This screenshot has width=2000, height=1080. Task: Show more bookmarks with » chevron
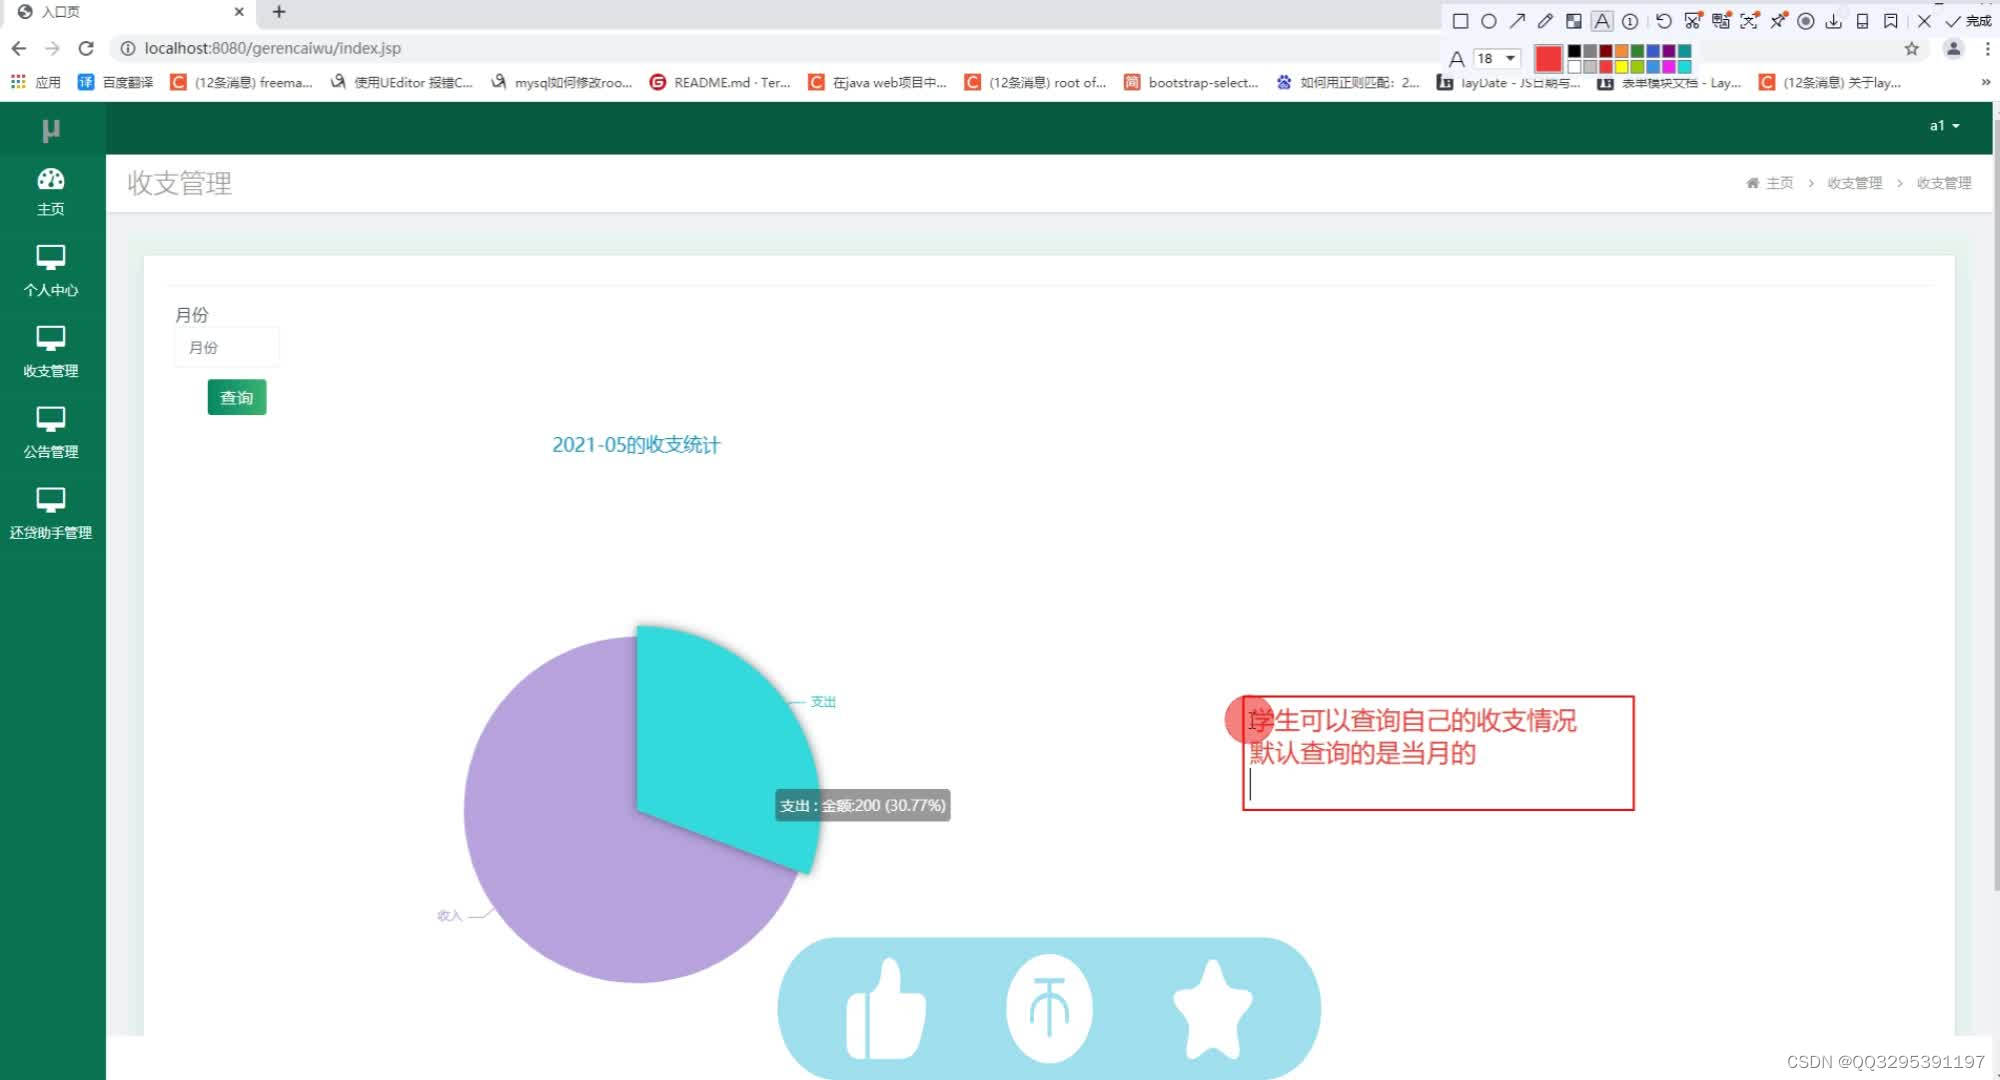(1986, 82)
